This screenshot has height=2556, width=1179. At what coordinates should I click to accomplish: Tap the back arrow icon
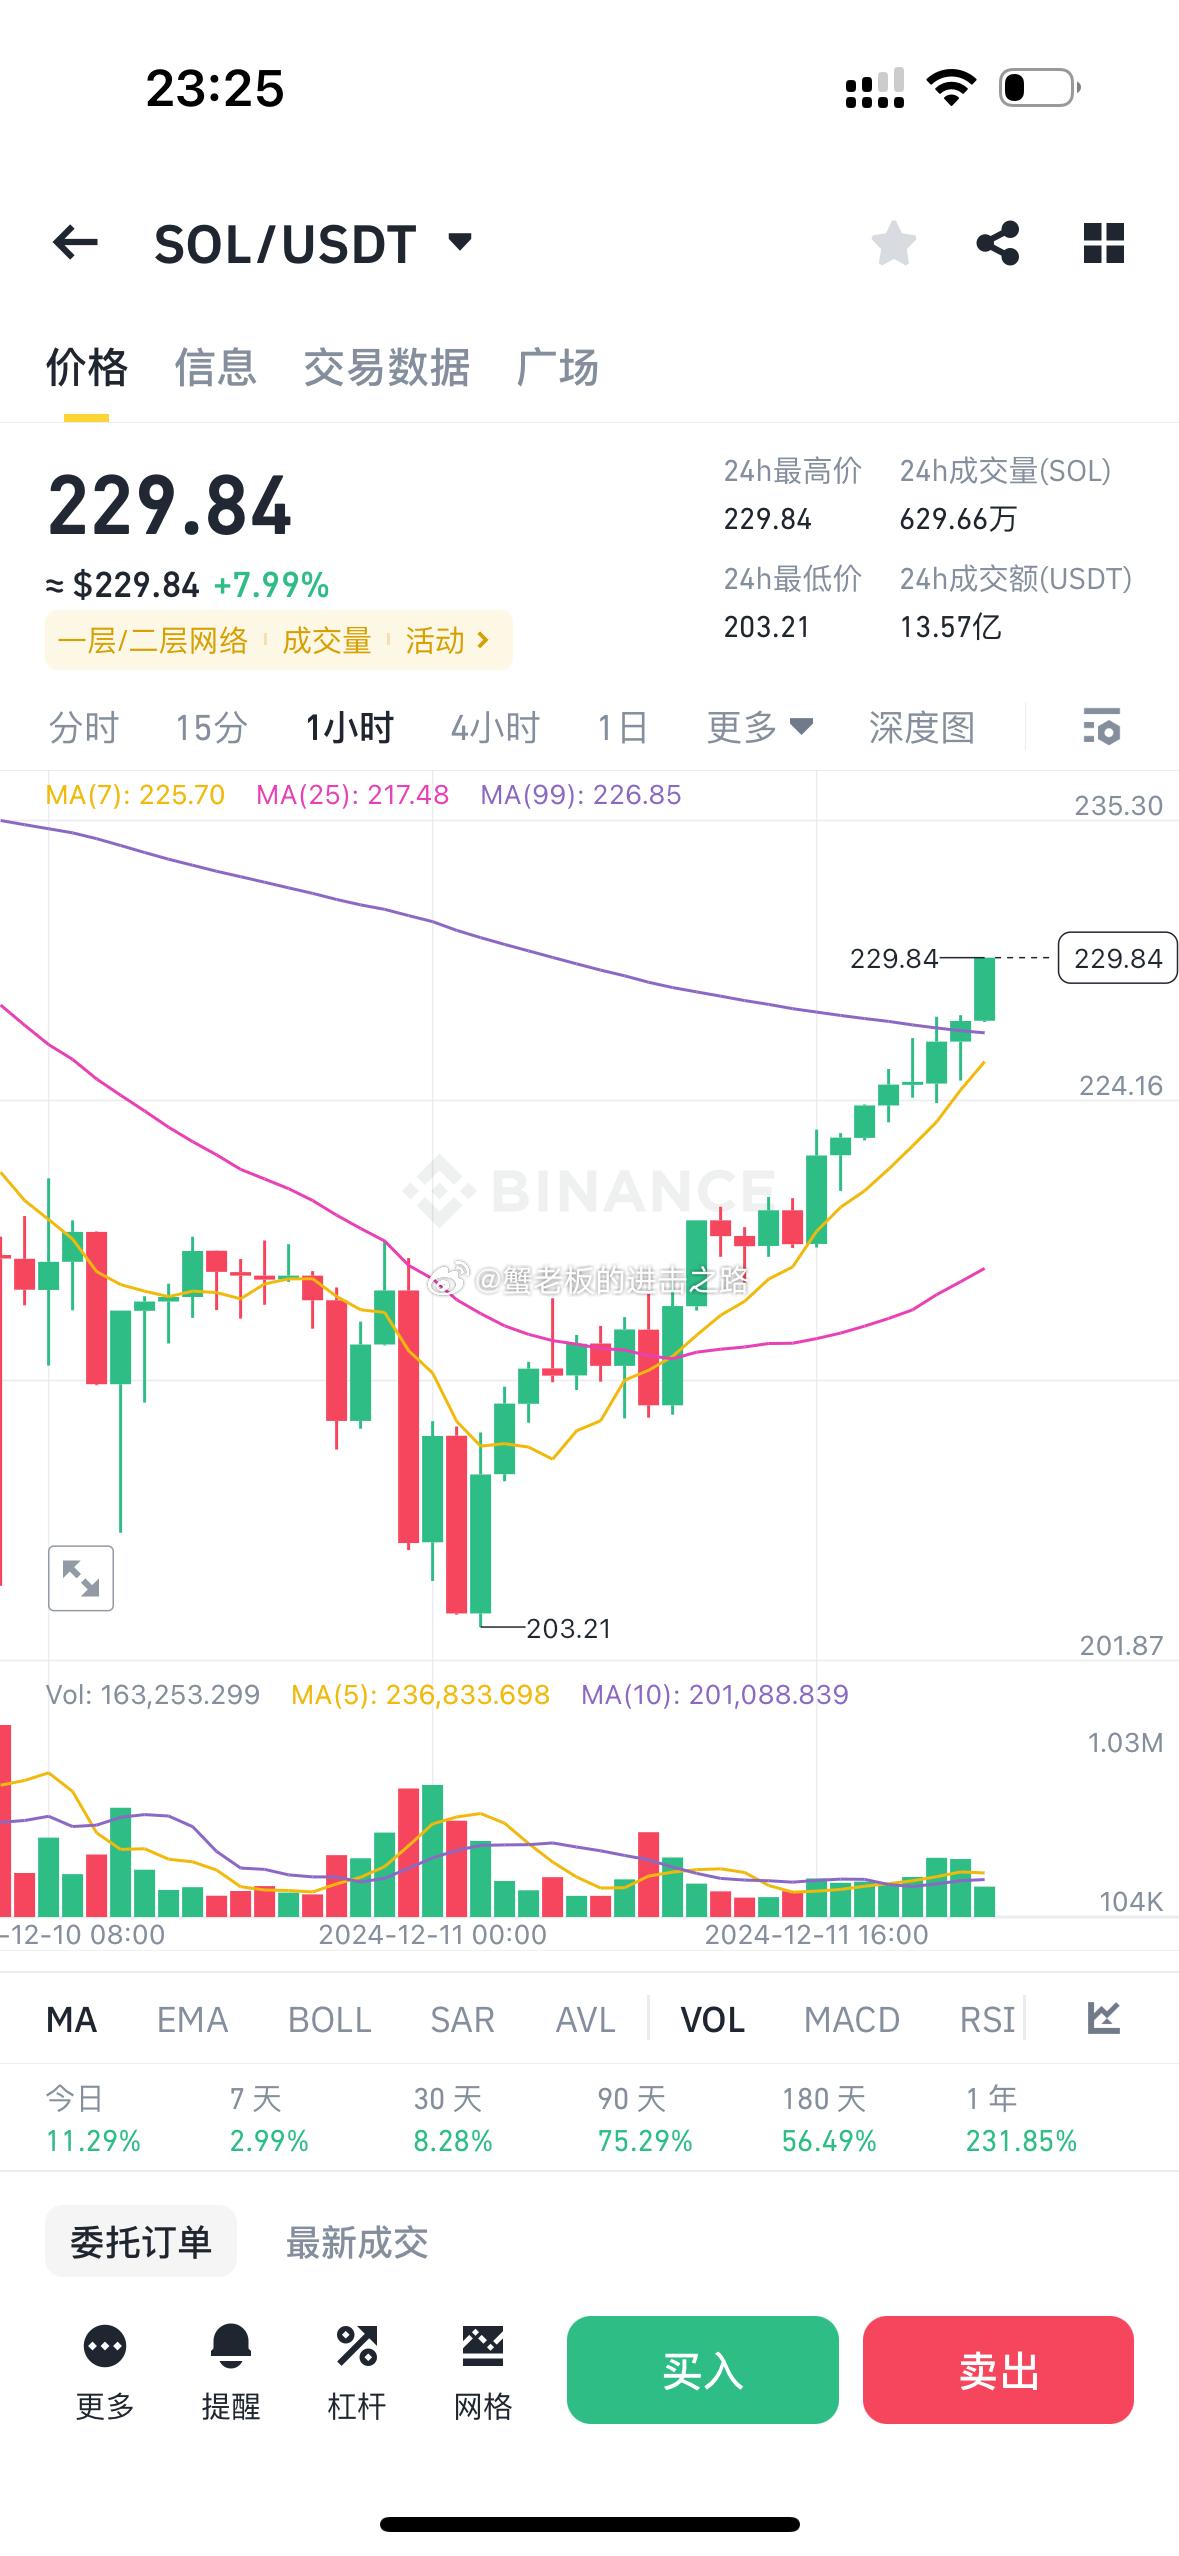coord(75,243)
